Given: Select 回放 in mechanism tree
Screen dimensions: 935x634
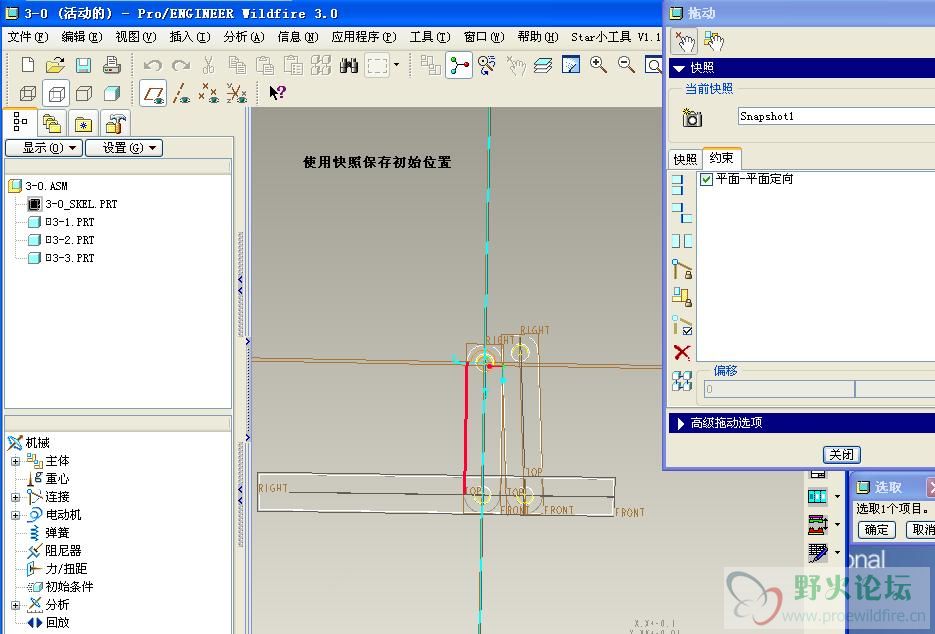Looking at the screenshot, I should point(57,622).
